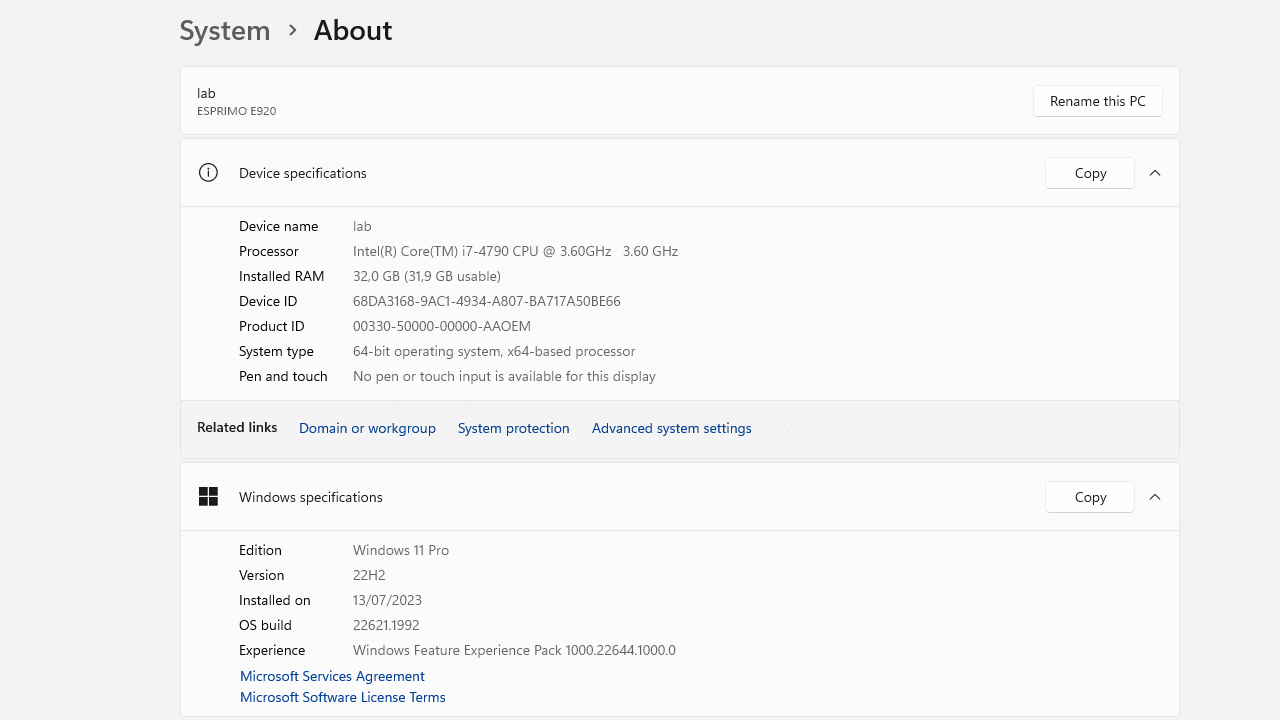
Task: Select Device ID value 68DA3168-9AC1
Action: pos(487,301)
